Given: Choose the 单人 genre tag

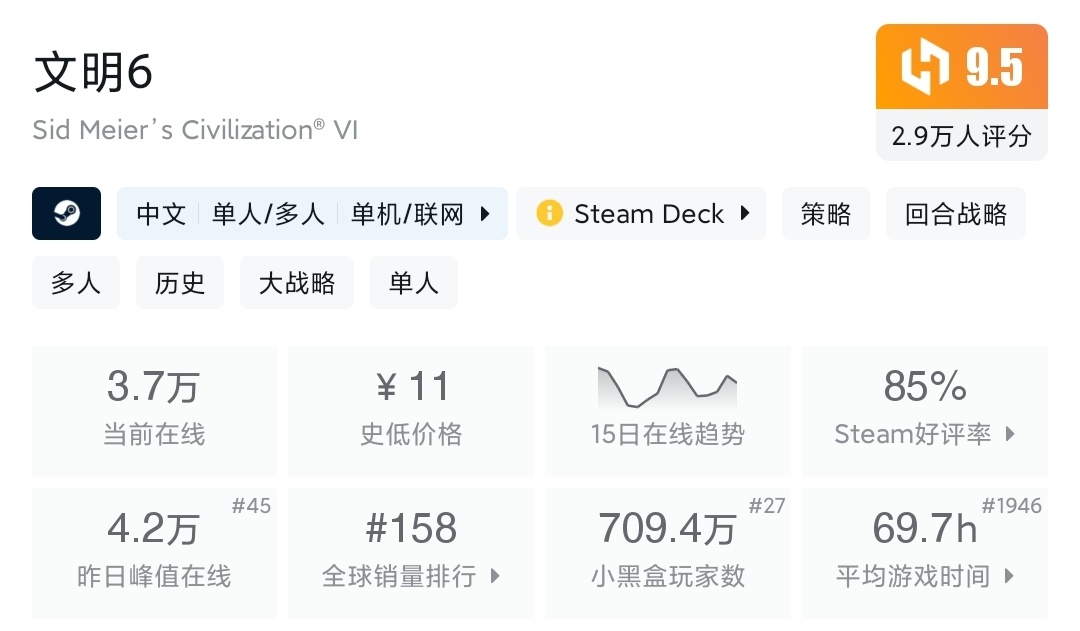Looking at the screenshot, I should coord(413,283).
